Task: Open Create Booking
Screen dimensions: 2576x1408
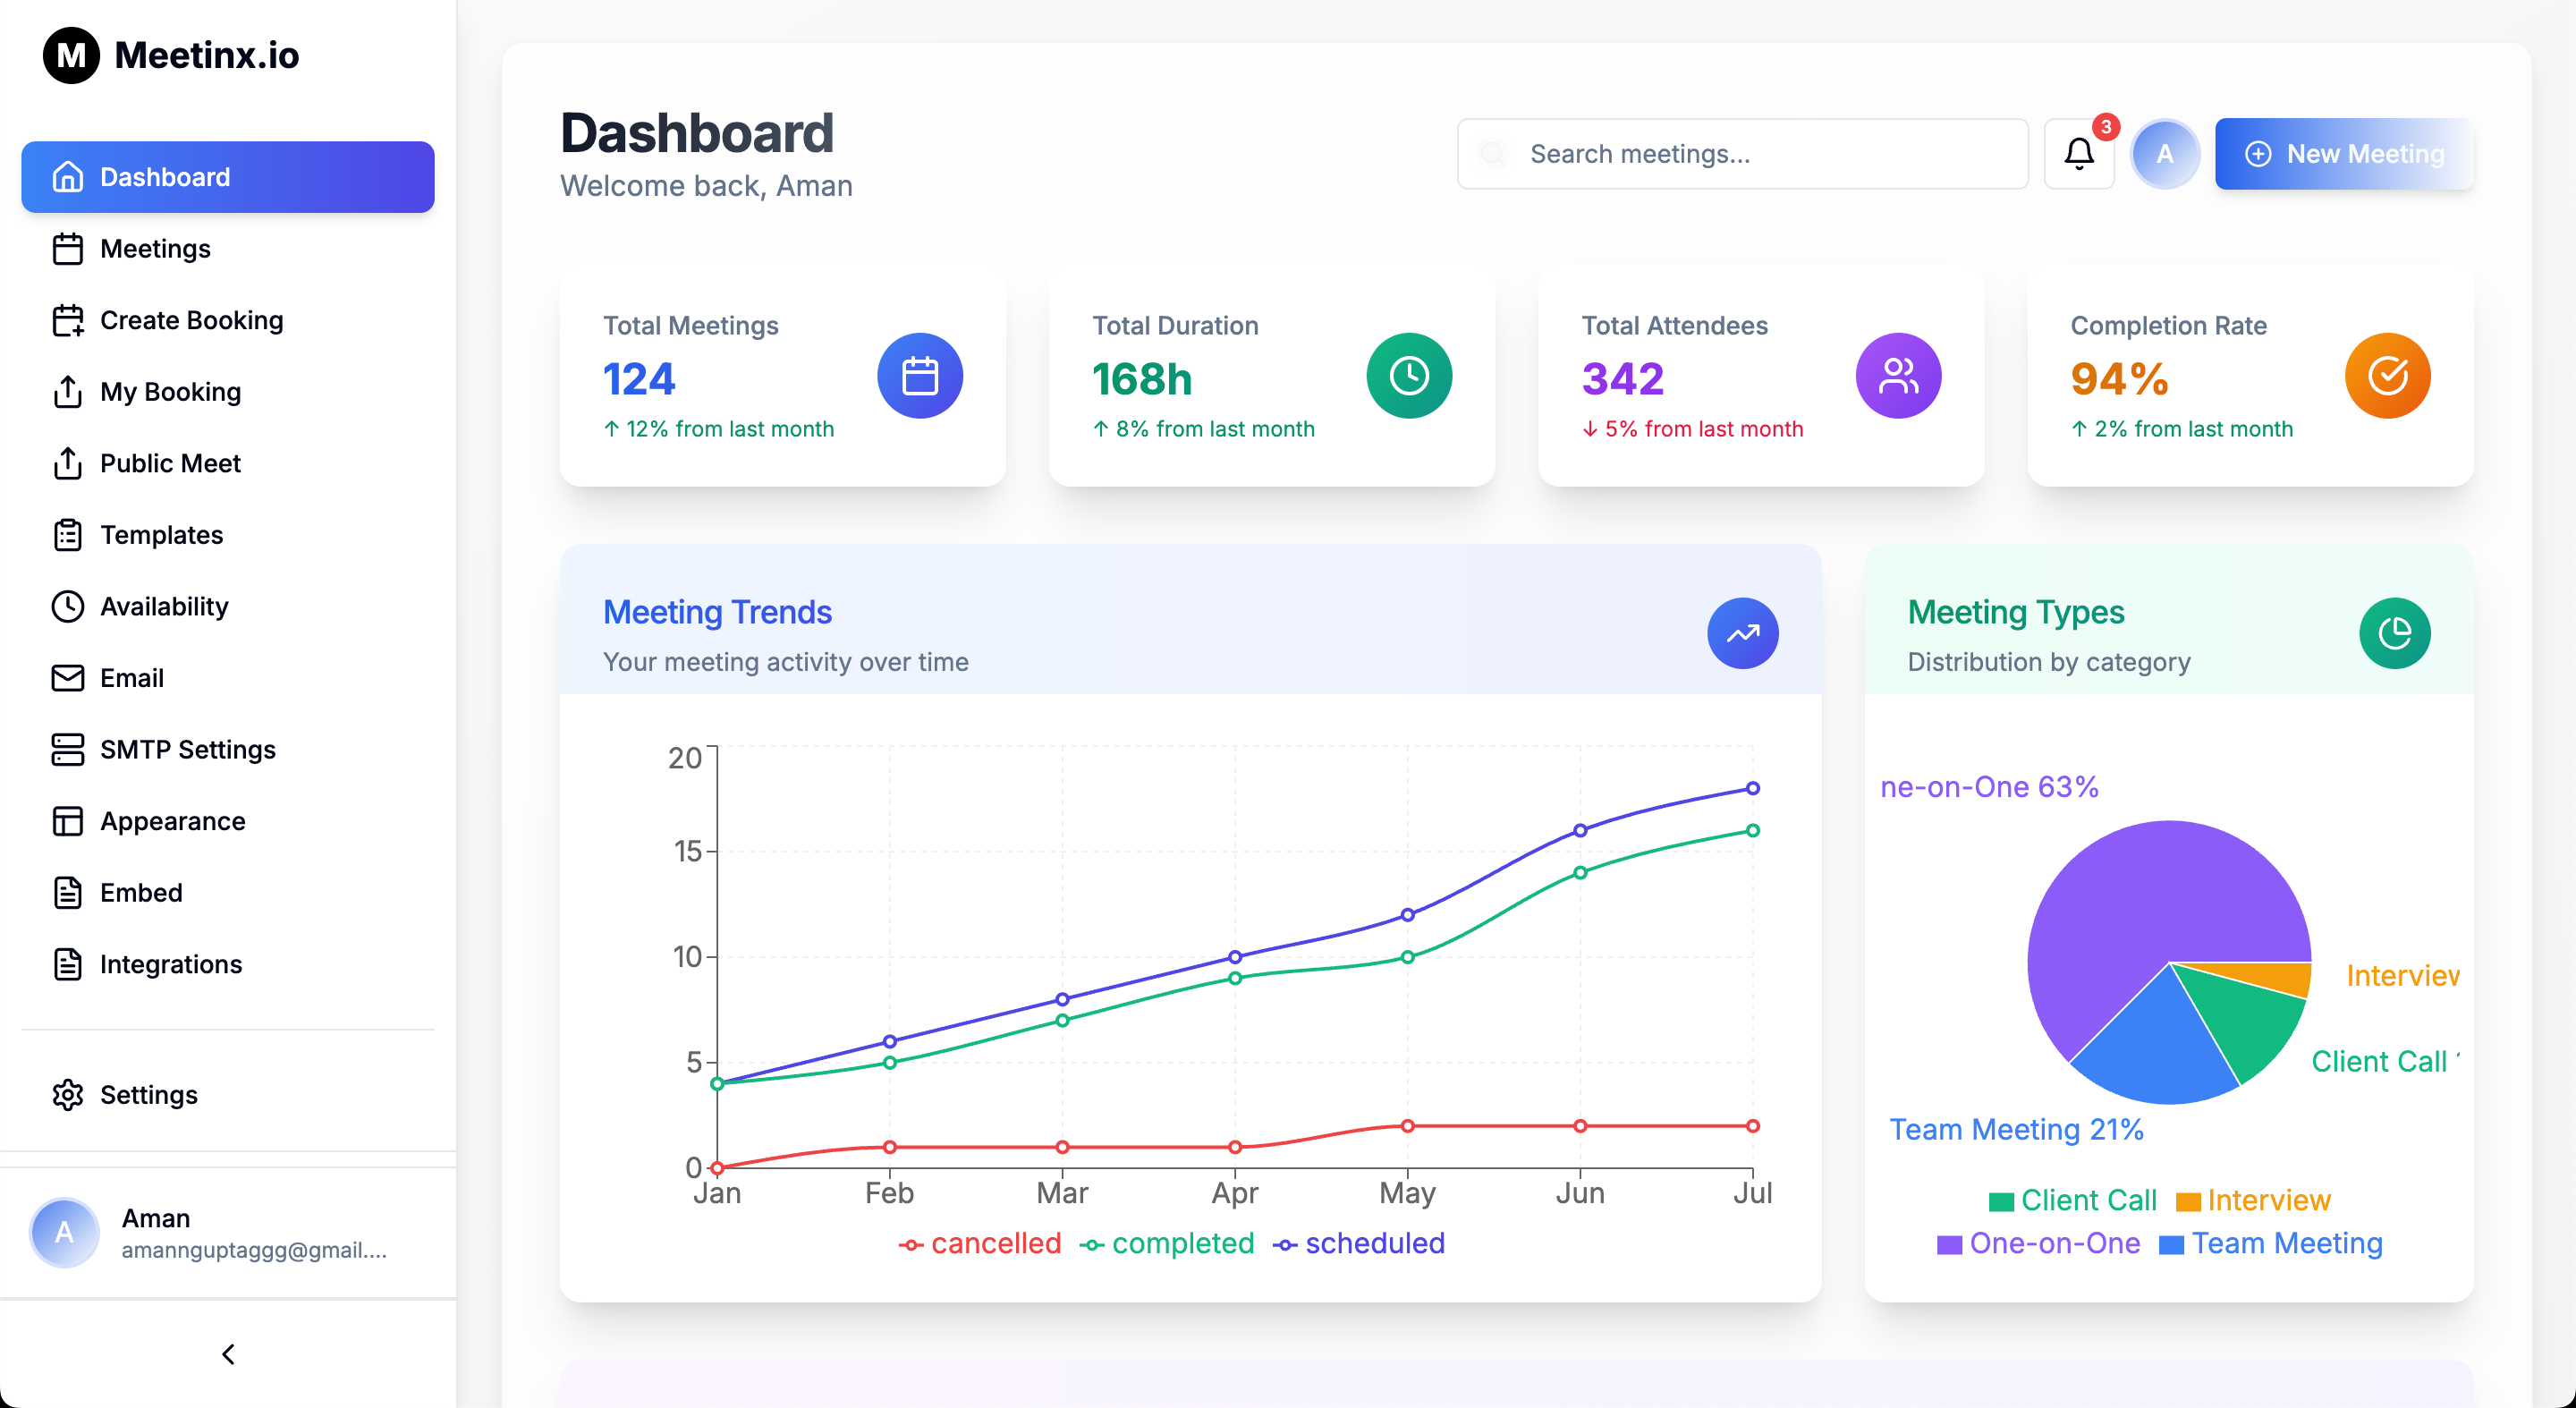Action: click(x=191, y=320)
